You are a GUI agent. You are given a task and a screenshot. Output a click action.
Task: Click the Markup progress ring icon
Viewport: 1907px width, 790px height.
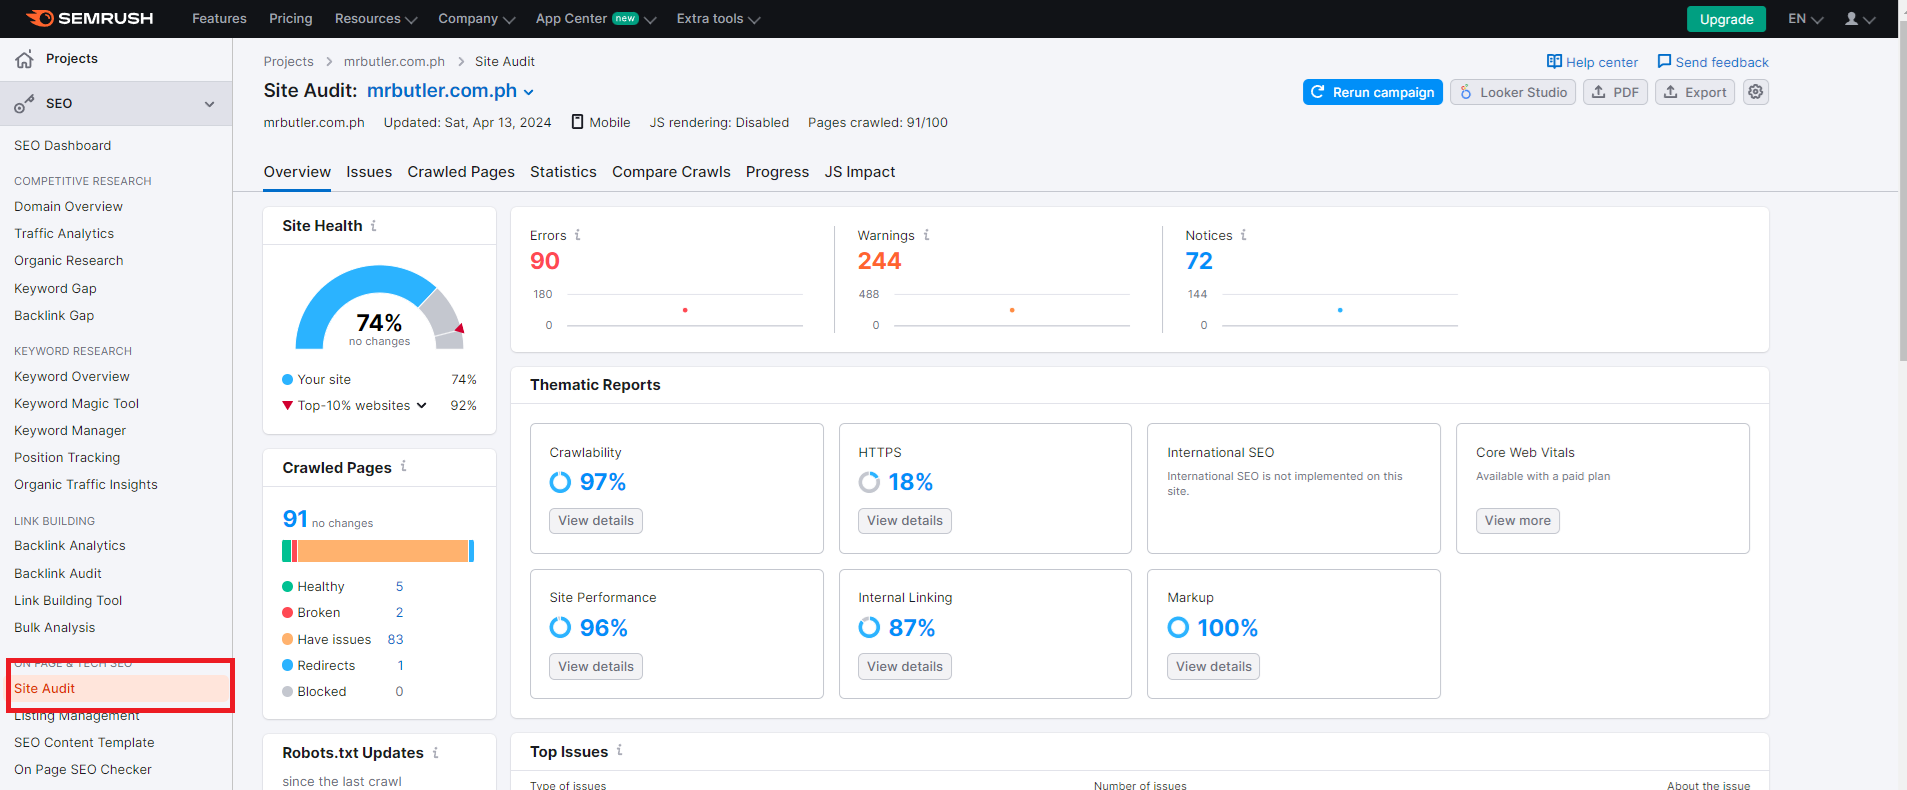coord(1178,627)
